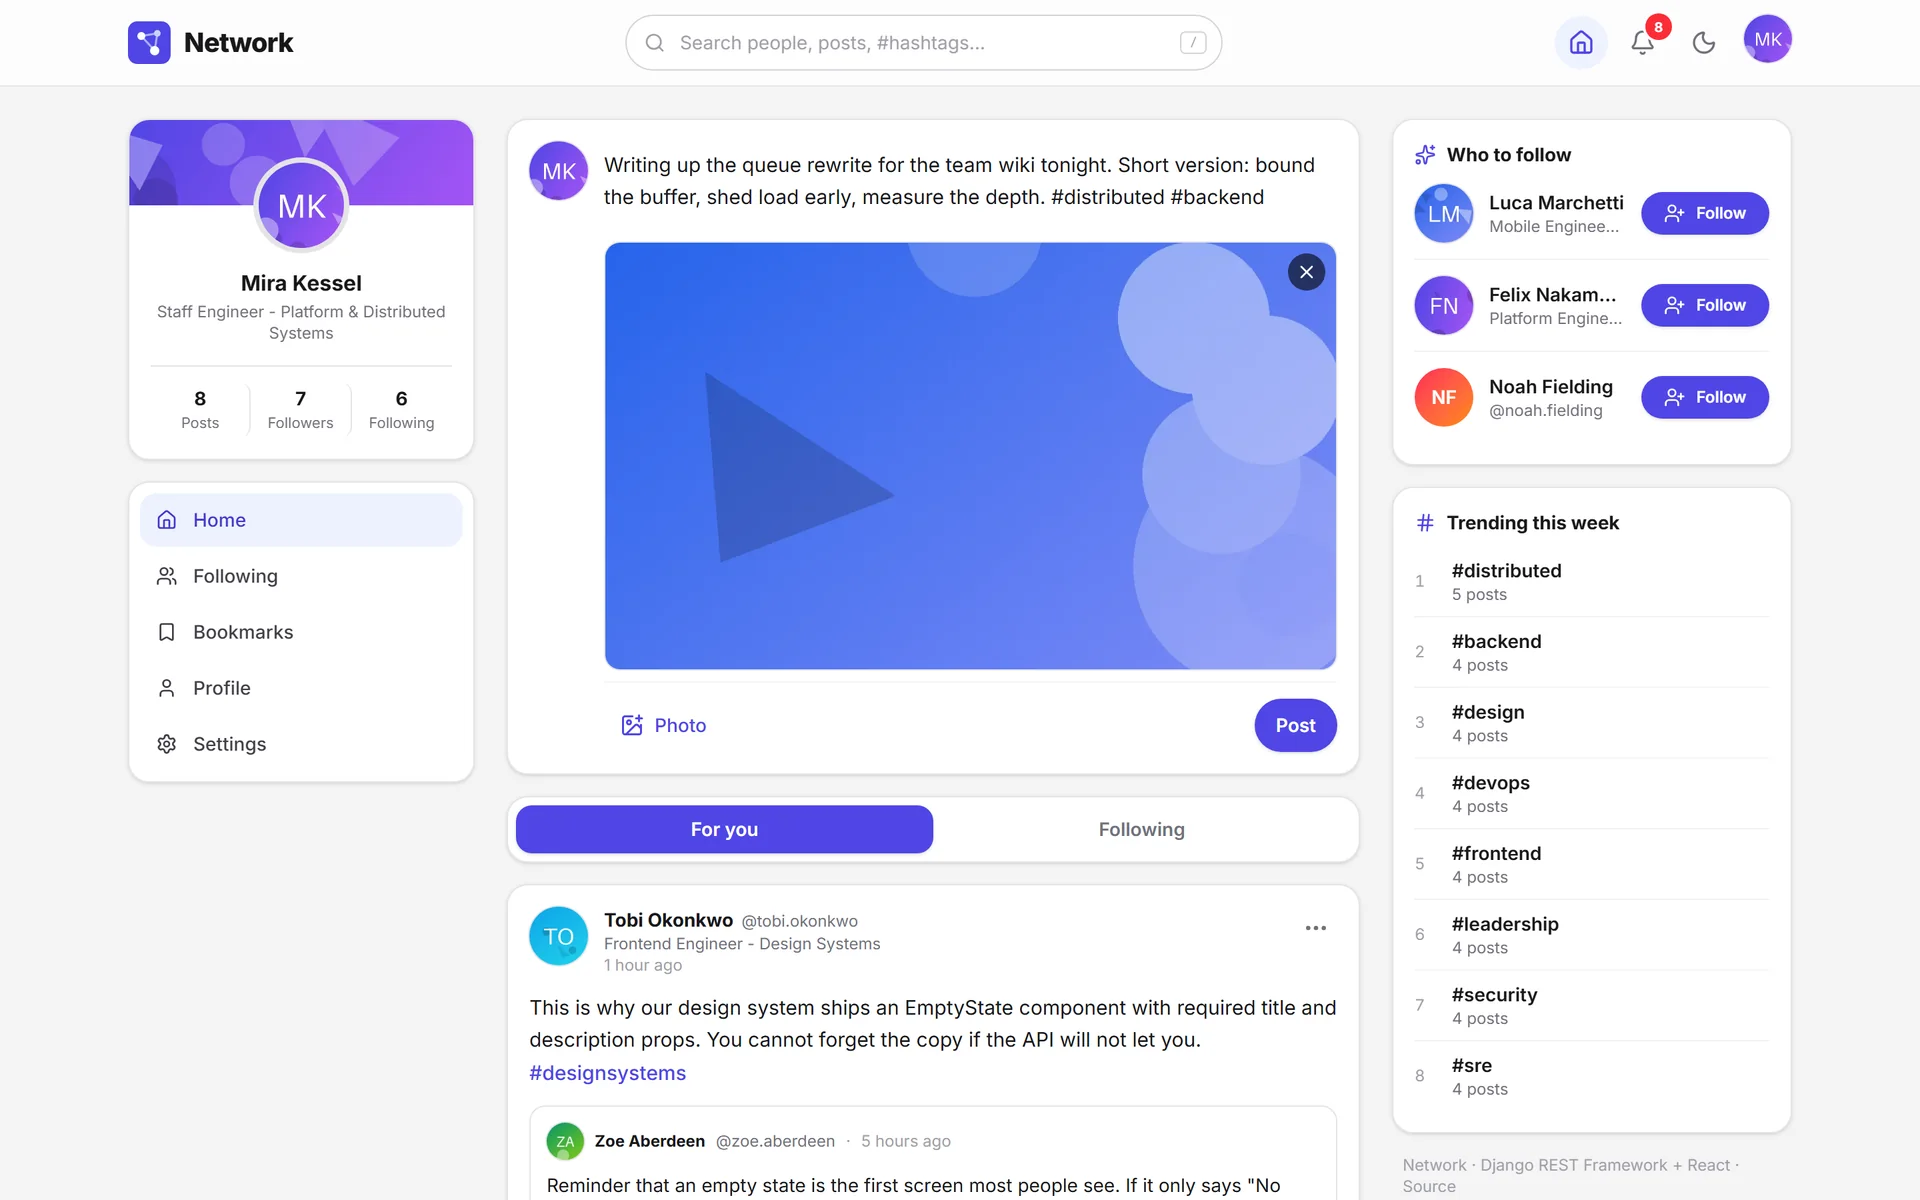Switch to the Following feed tab
The image size is (1920, 1200).
tap(1141, 829)
